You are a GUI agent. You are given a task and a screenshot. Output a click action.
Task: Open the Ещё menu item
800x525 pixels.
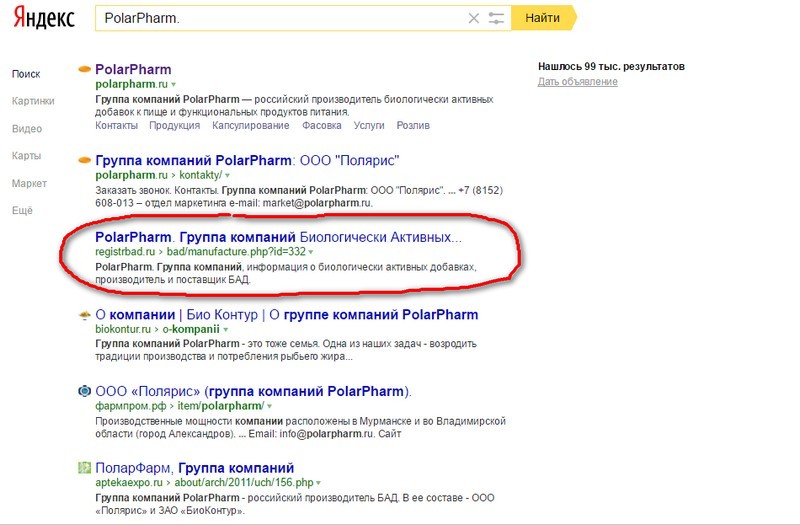pos(23,211)
